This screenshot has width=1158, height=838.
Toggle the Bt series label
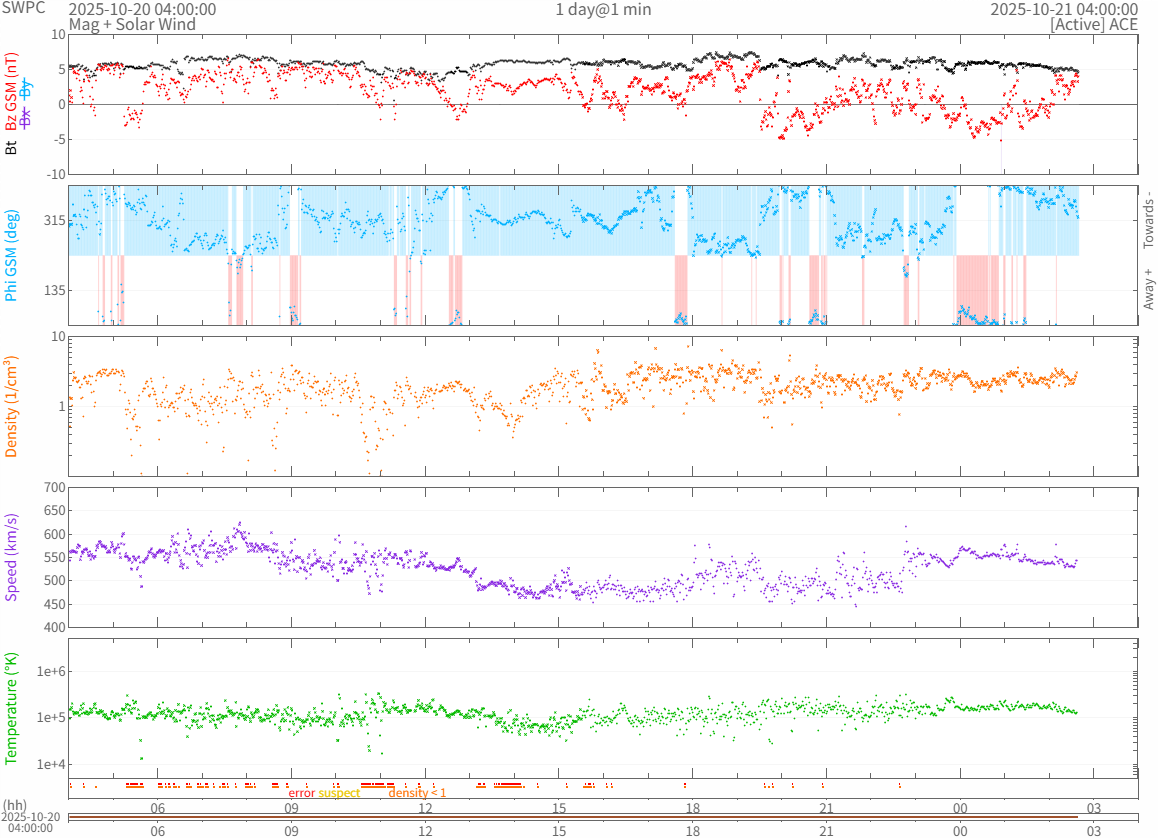pyautogui.click(x=12, y=148)
